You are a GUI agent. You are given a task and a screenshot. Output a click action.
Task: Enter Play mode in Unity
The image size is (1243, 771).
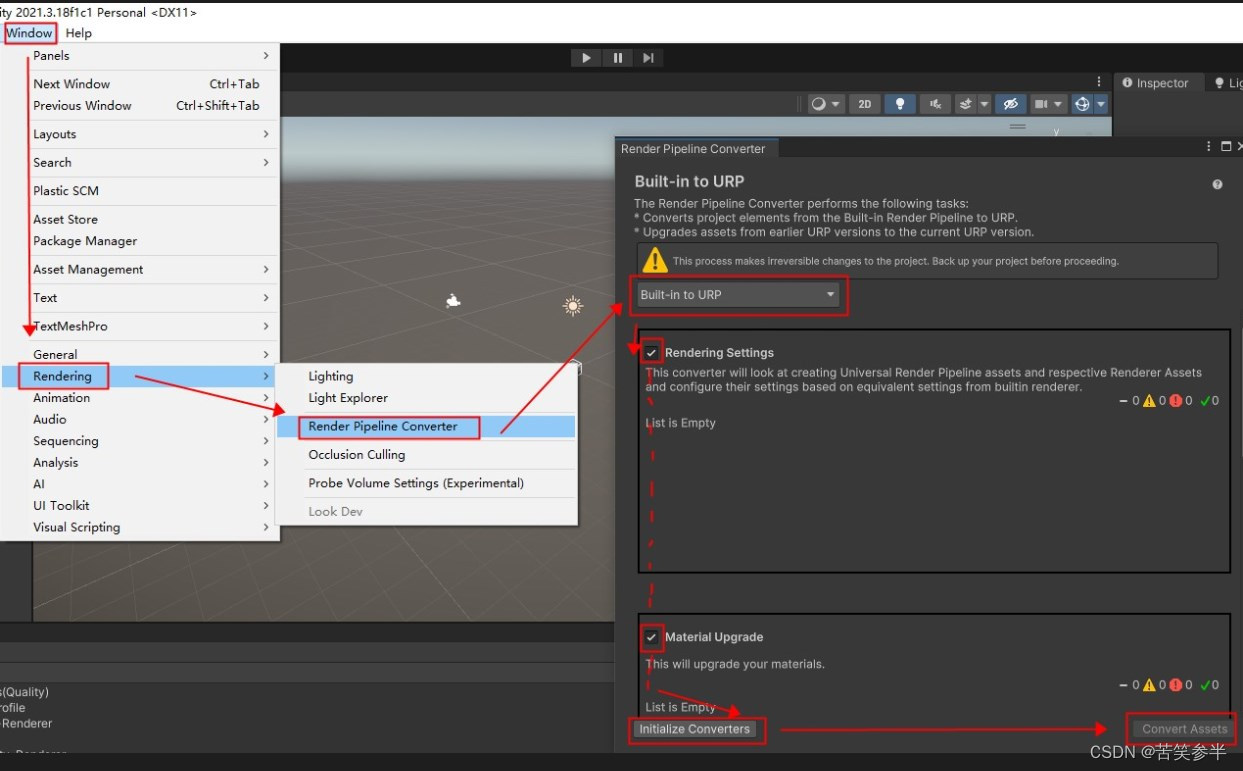[585, 57]
